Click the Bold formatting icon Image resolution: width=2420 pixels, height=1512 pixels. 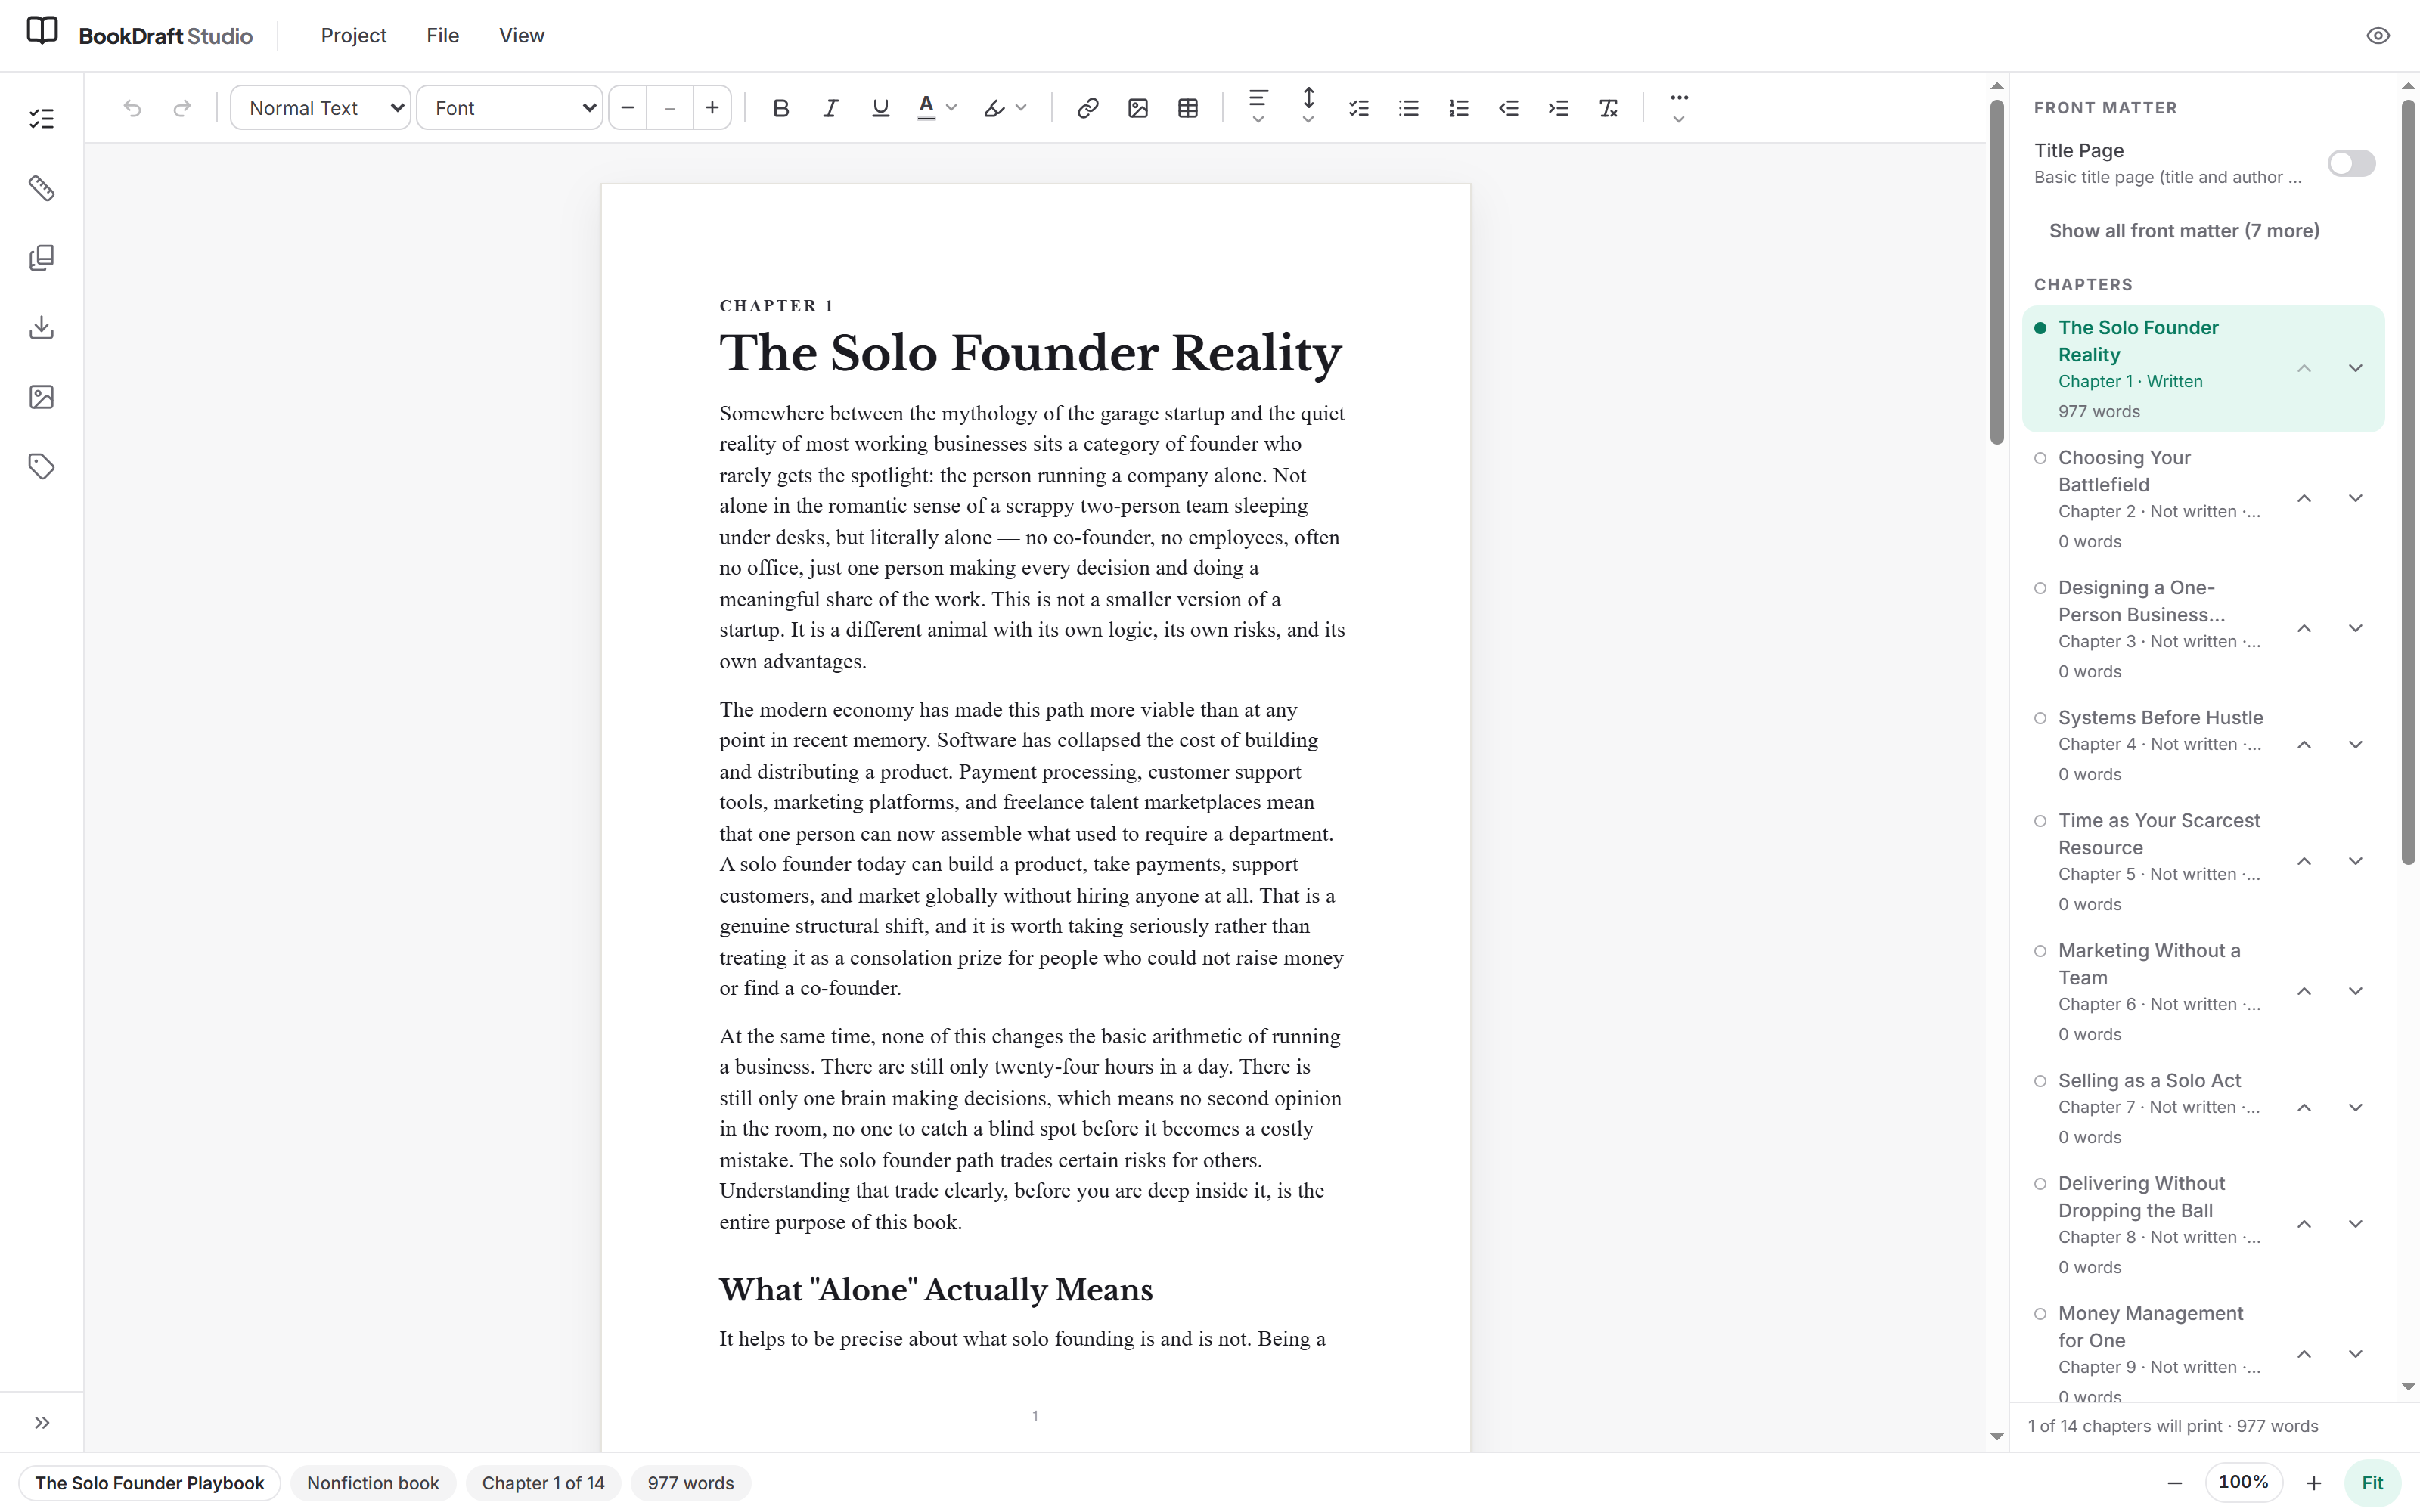(x=781, y=108)
